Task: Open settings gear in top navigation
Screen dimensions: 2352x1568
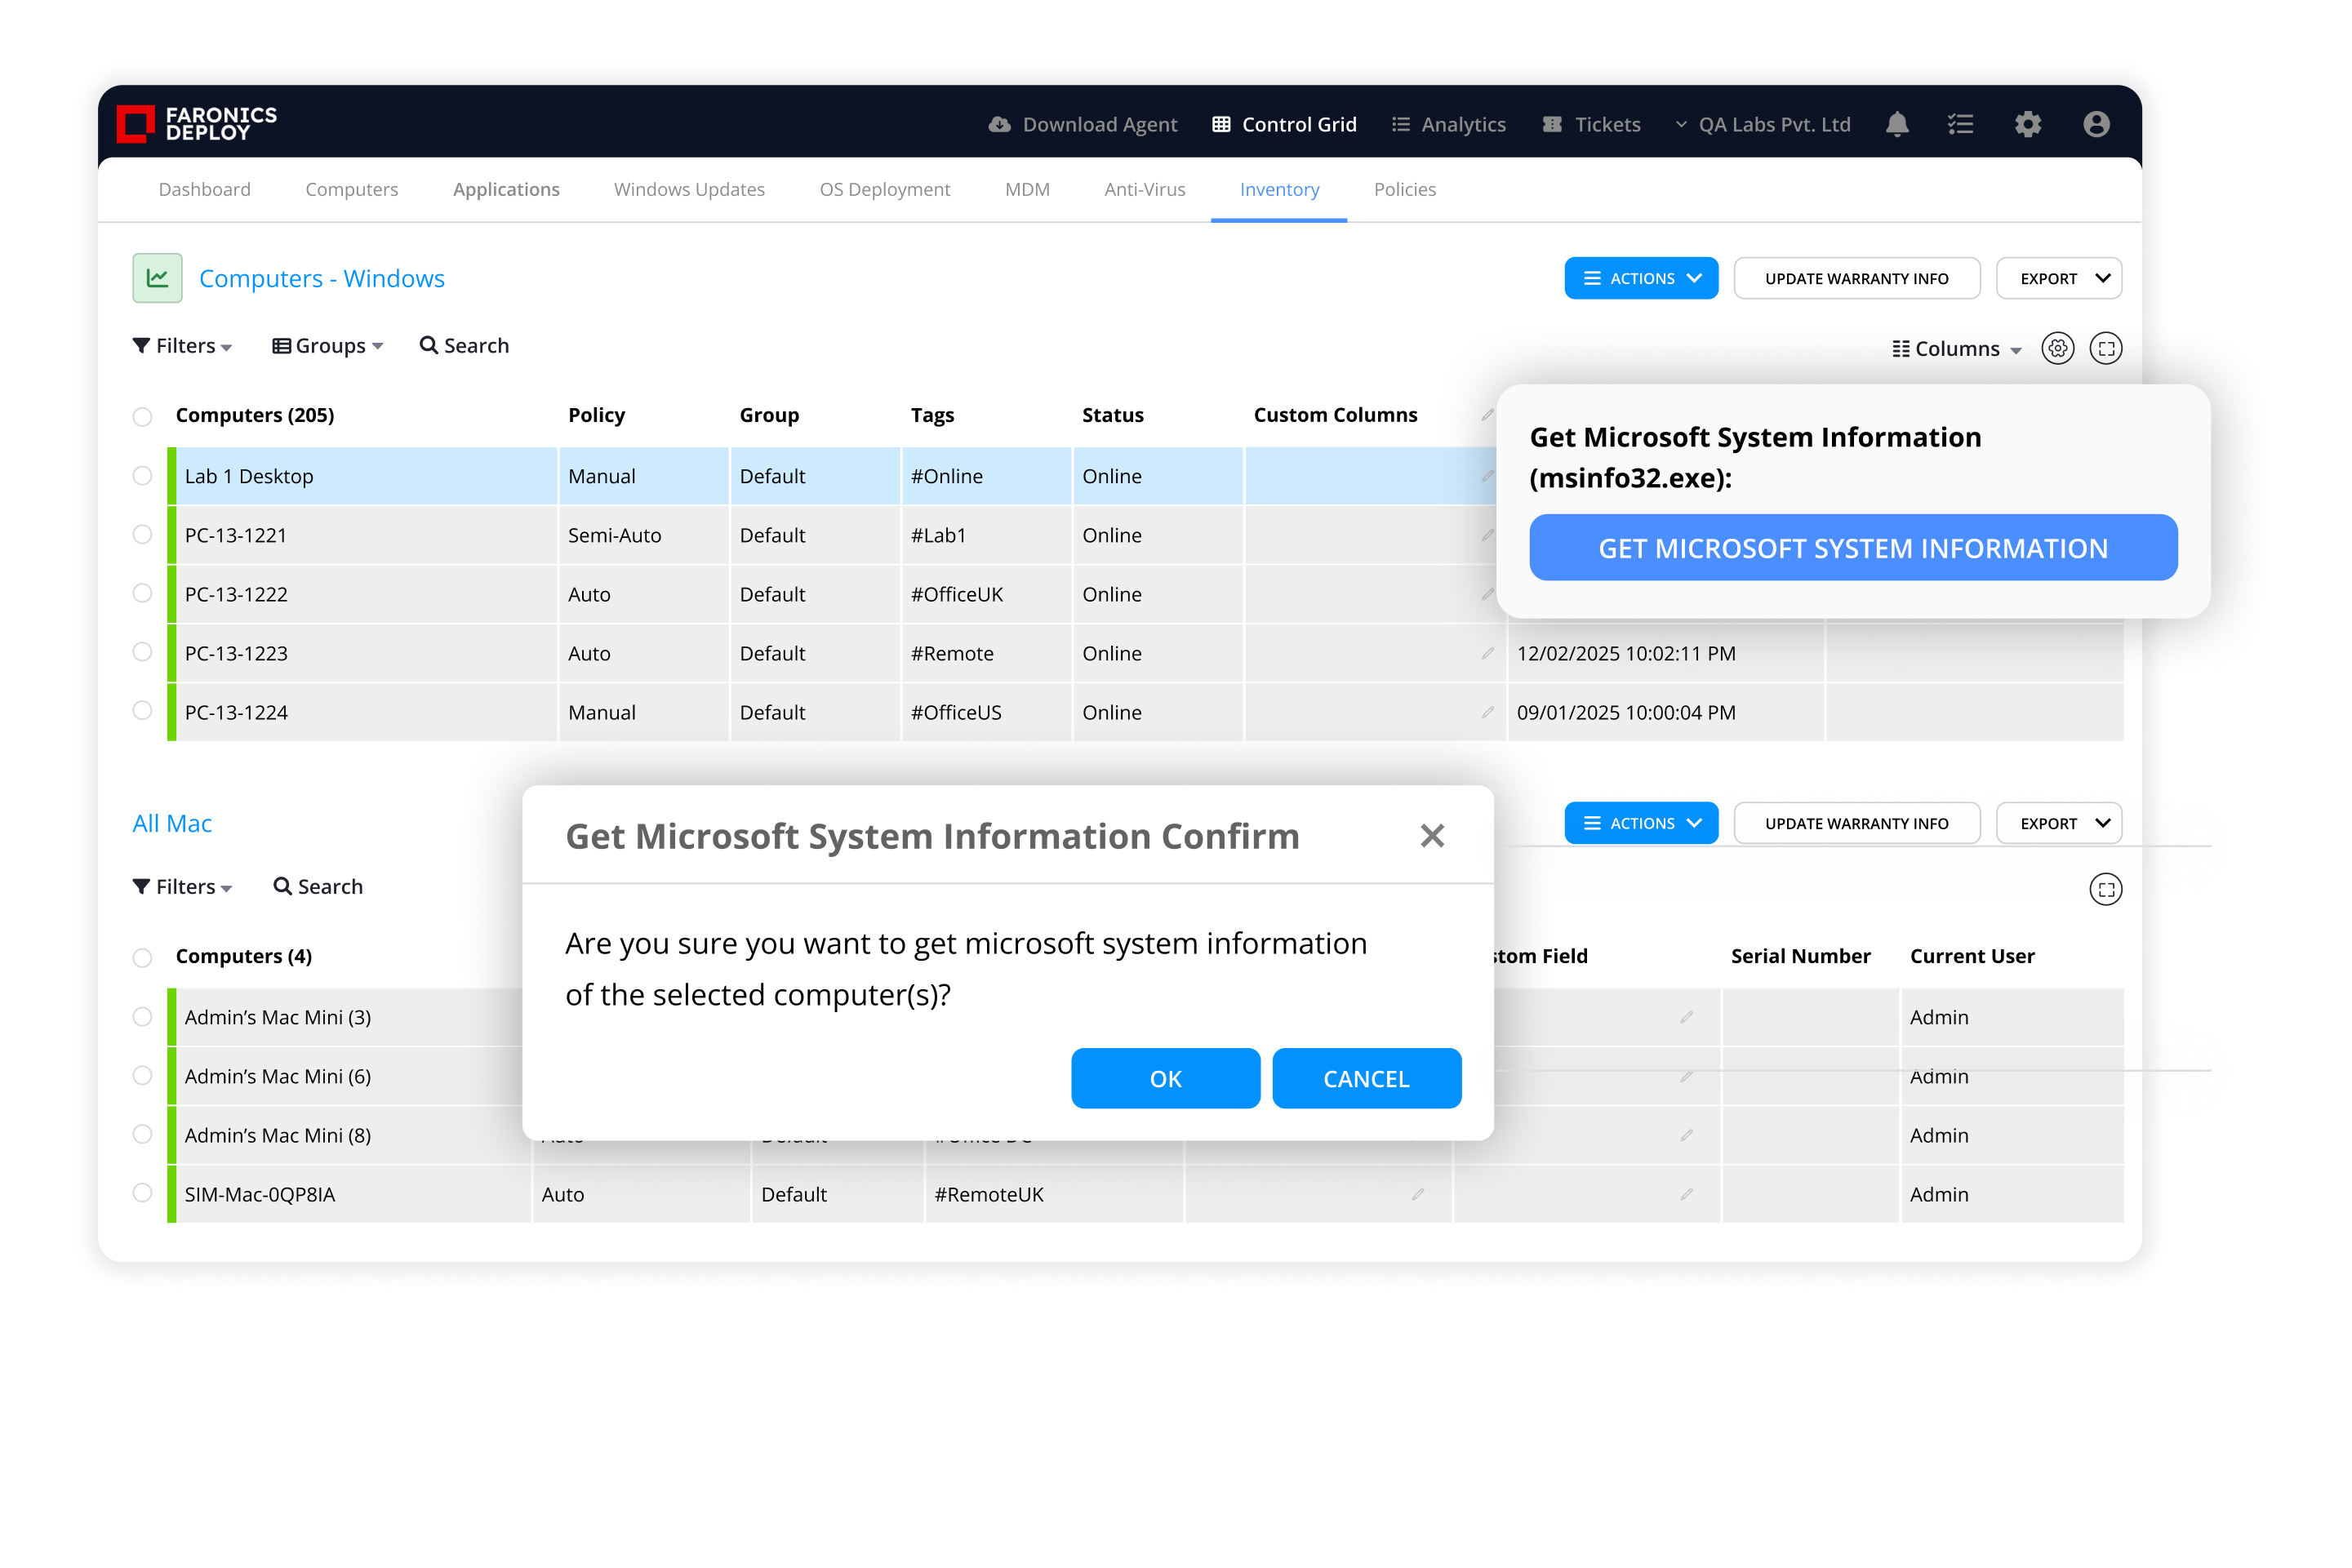Action: (x=2027, y=124)
